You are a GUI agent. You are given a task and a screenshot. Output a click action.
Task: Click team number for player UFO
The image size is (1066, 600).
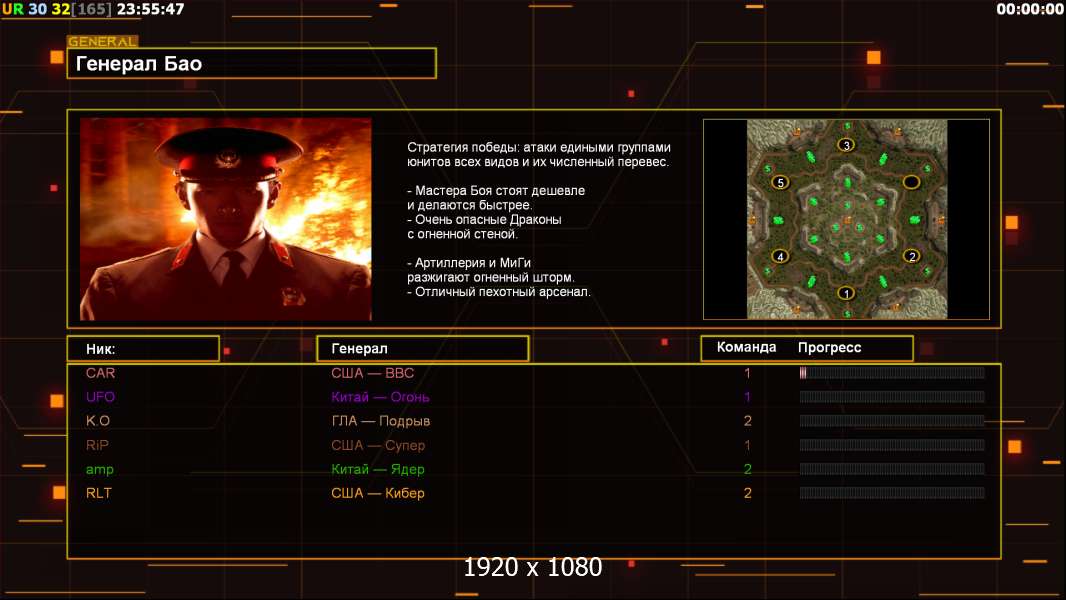coord(747,397)
